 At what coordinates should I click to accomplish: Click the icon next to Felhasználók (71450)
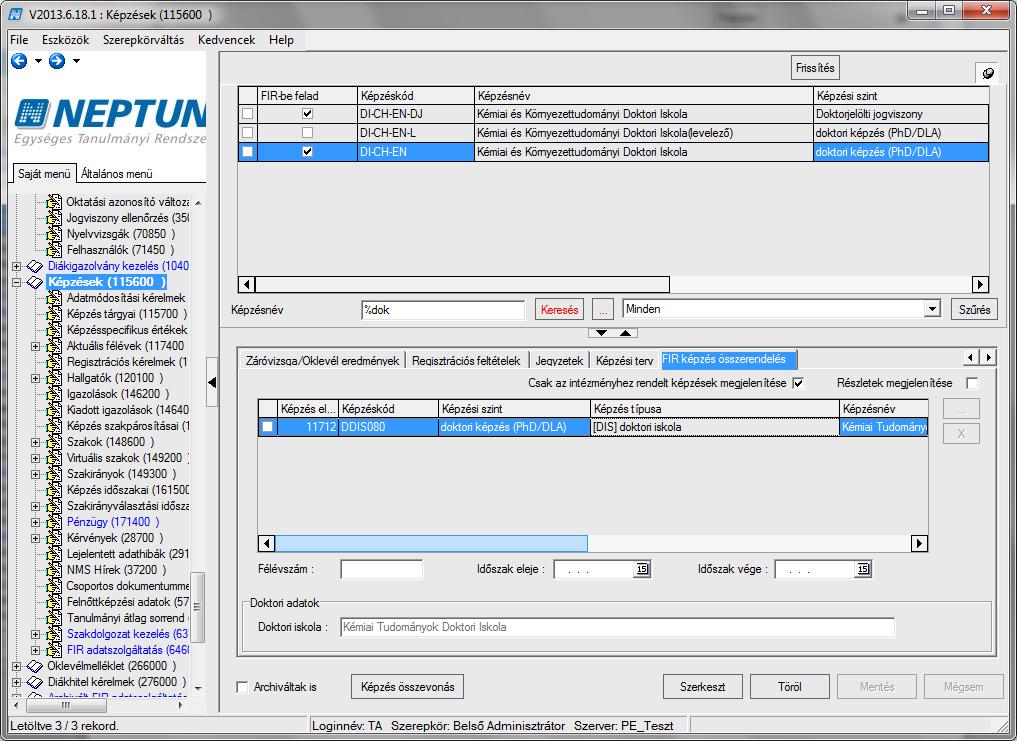point(54,250)
